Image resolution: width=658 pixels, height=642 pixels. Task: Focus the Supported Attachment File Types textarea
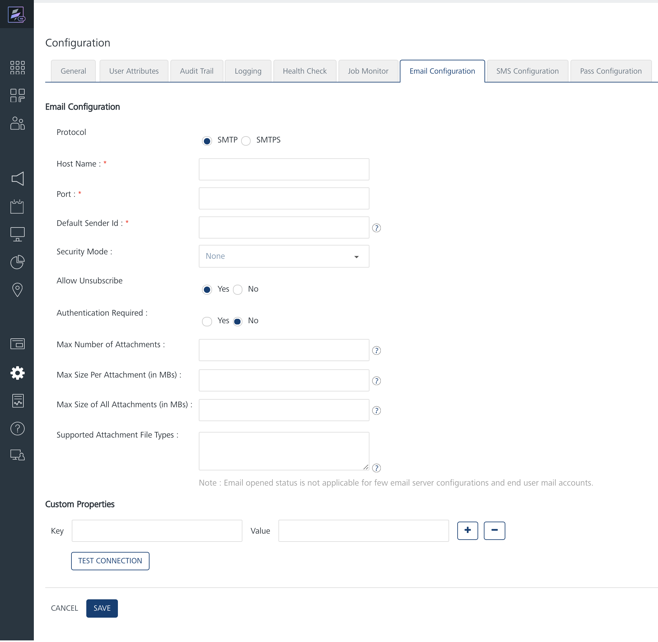[x=284, y=451]
